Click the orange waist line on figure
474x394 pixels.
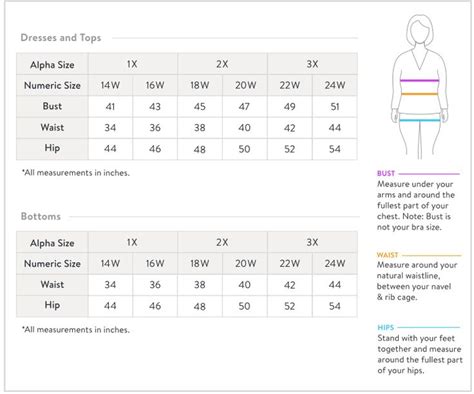pos(419,94)
